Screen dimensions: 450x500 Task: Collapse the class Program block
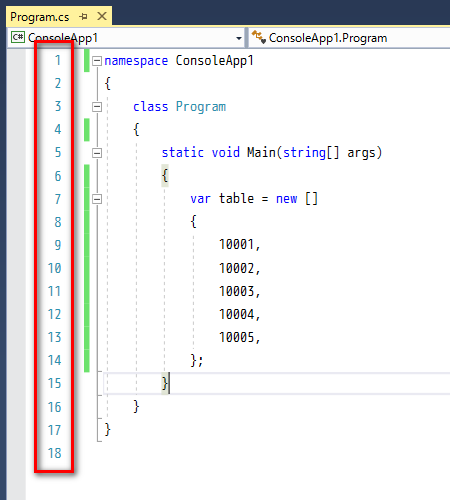coord(97,107)
